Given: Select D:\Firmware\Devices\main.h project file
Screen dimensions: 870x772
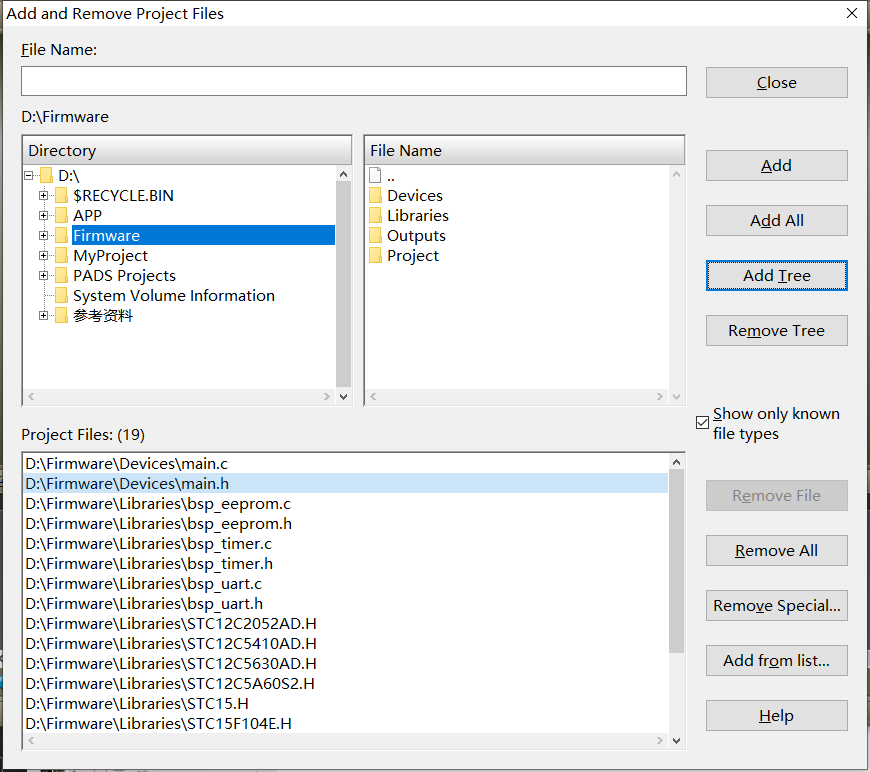Looking at the screenshot, I should click(x=346, y=483).
